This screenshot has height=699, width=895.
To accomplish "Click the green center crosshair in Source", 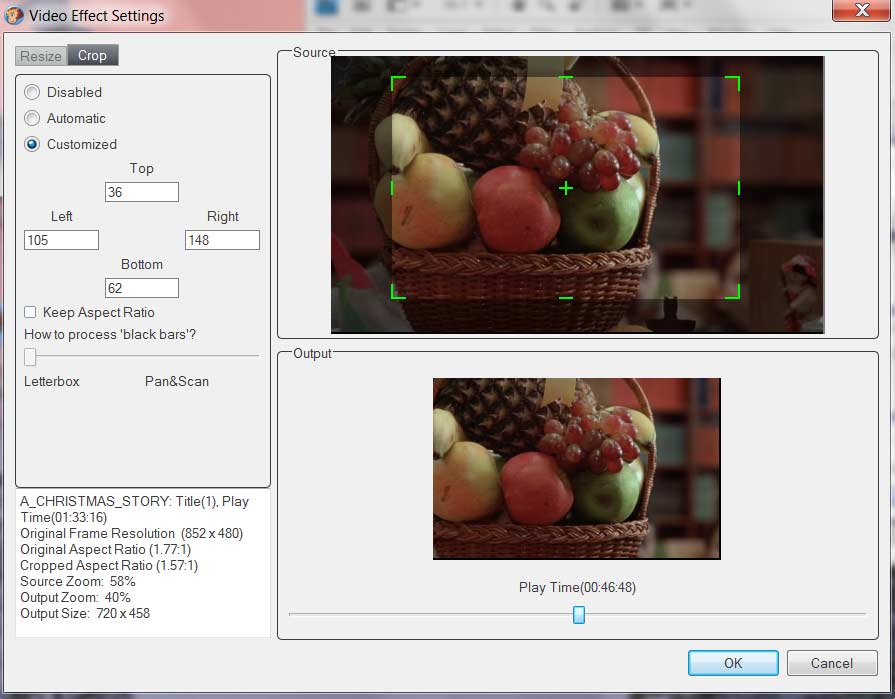I will pos(566,188).
